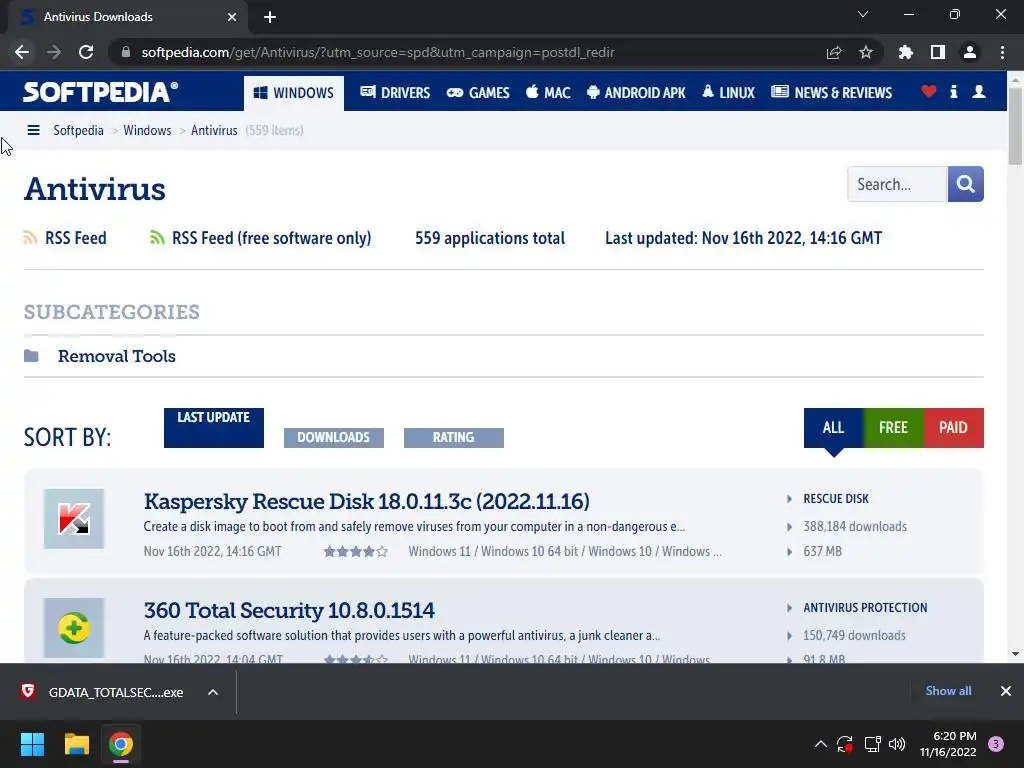Image resolution: width=1024 pixels, height=768 pixels.
Task: Open the tab search dropdown arrow
Action: tap(863, 14)
